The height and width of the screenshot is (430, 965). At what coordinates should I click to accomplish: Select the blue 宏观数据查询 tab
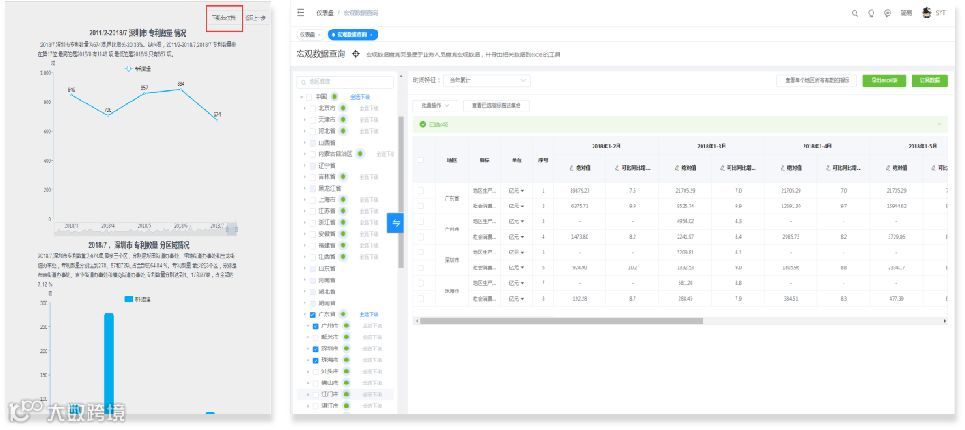(x=353, y=35)
